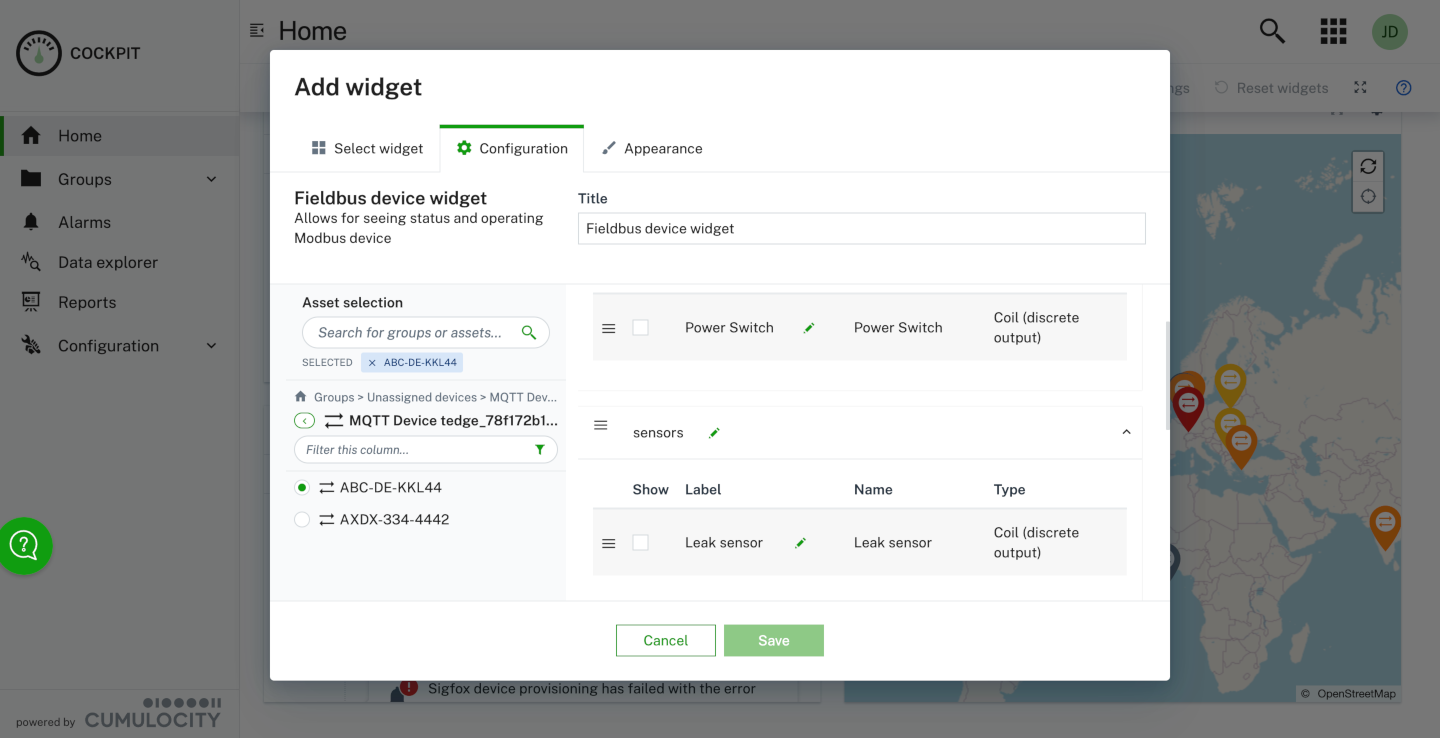Open the green help chat bubble
Viewport: 1440px width, 738px height.
point(24,545)
